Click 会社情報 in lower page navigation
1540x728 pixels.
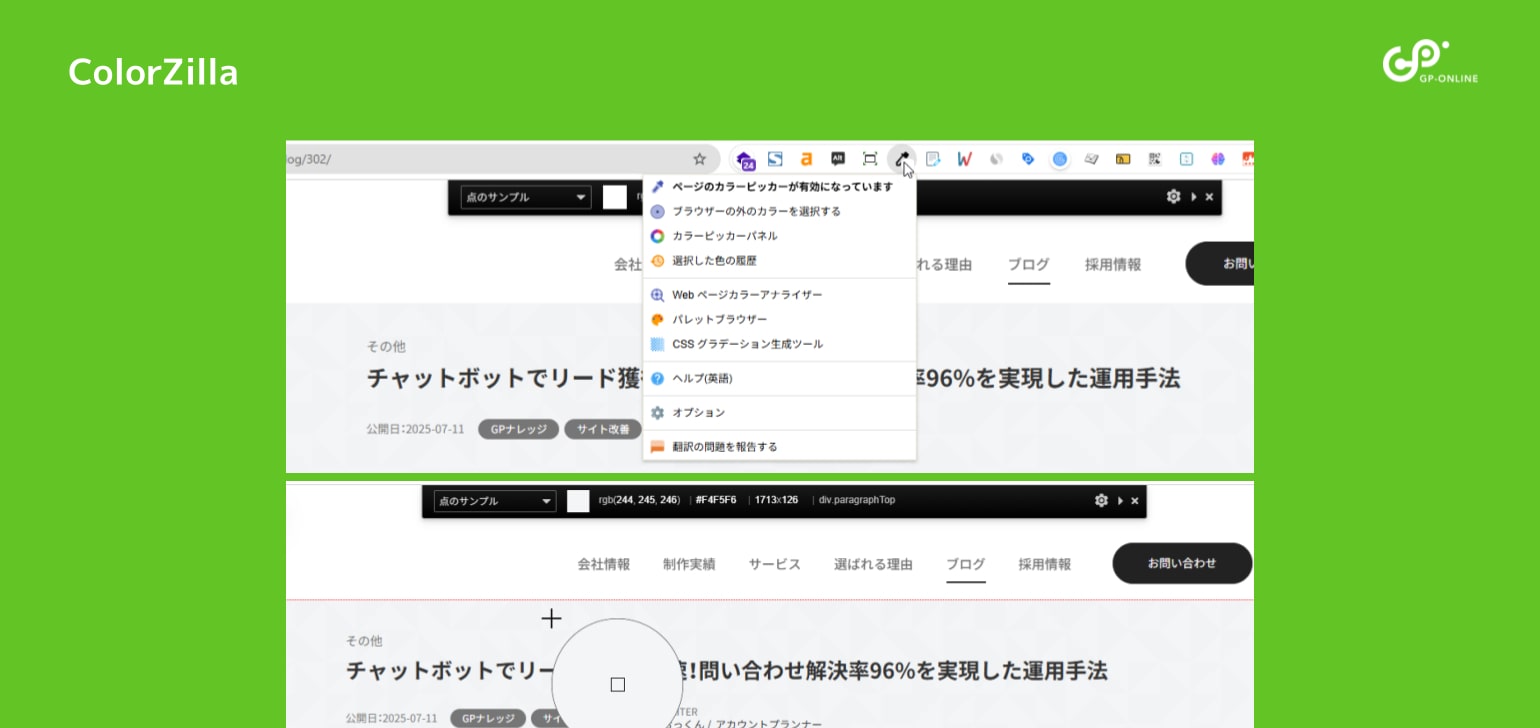[x=604, y=564]
